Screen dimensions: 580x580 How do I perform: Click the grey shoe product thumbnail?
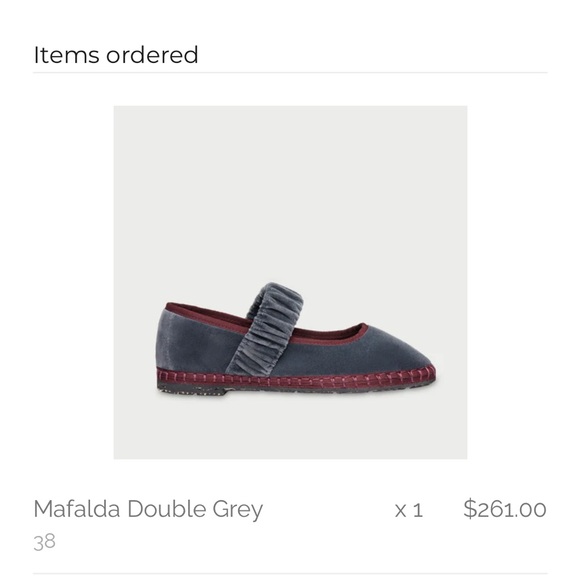click(x=290, y=282)
